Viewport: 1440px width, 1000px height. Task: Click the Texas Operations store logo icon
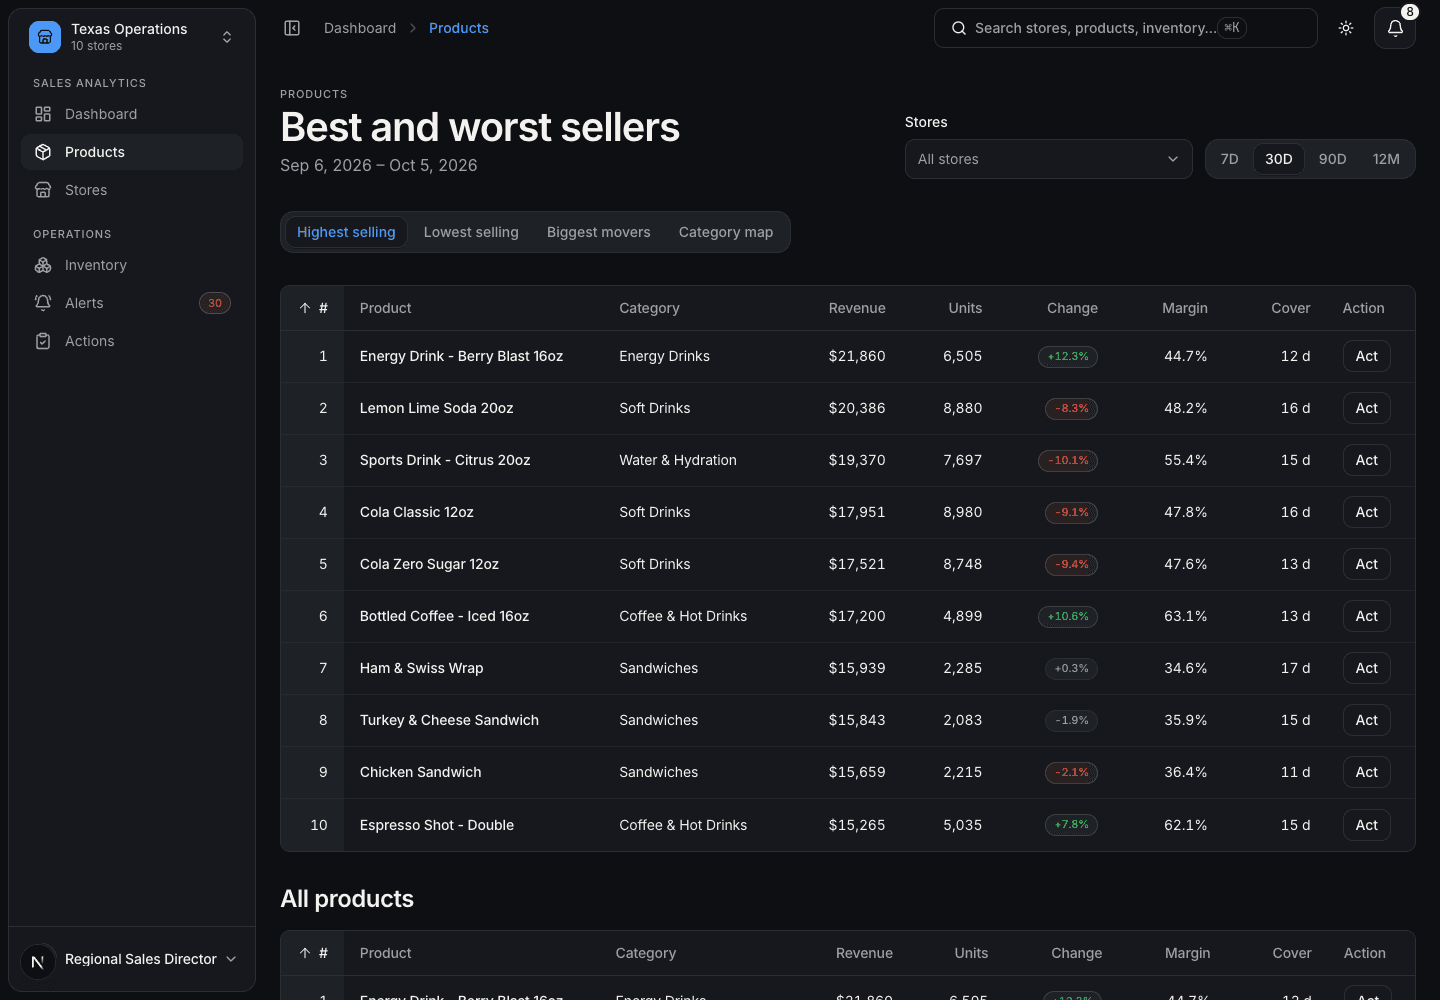pos(45,37)
